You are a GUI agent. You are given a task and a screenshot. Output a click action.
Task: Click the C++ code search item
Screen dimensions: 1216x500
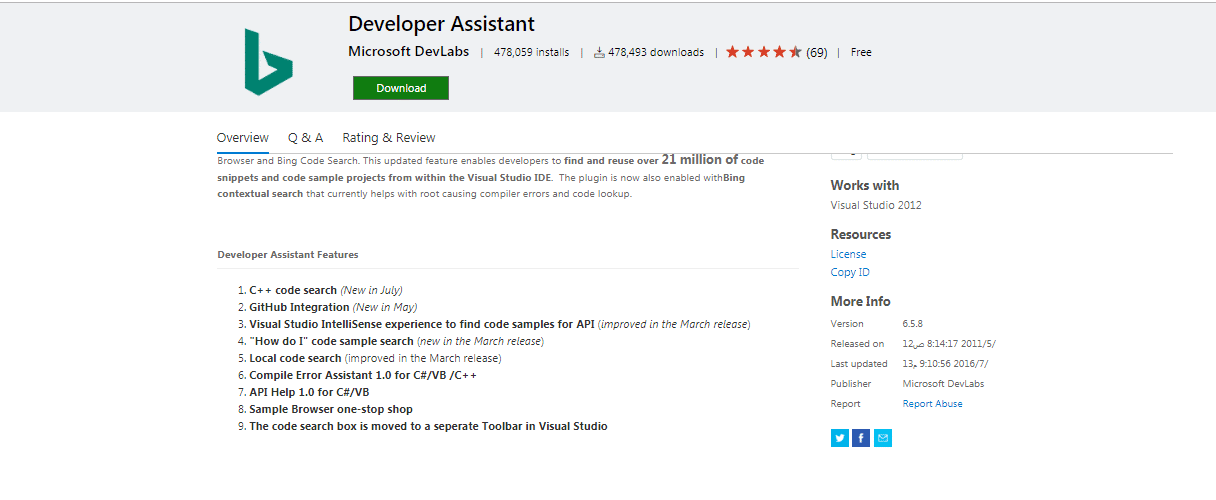pos(326,290)
